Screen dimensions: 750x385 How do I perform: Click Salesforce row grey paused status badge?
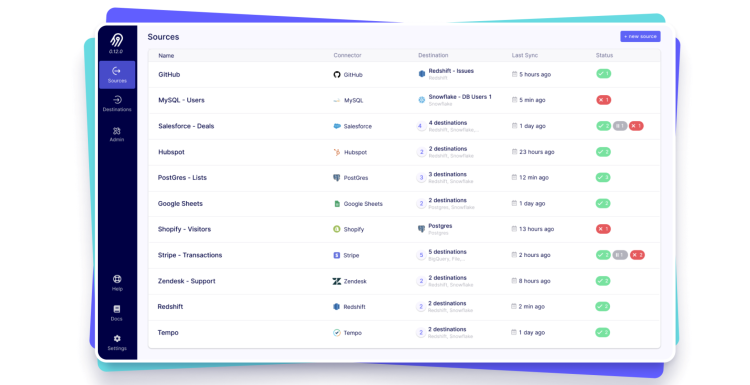(620, 126)
